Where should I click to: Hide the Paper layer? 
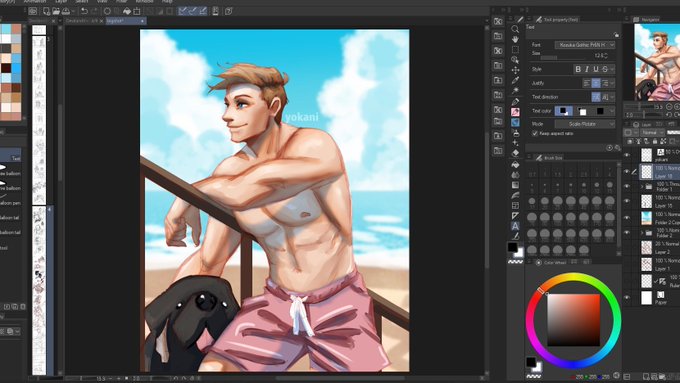click(627, 298)
